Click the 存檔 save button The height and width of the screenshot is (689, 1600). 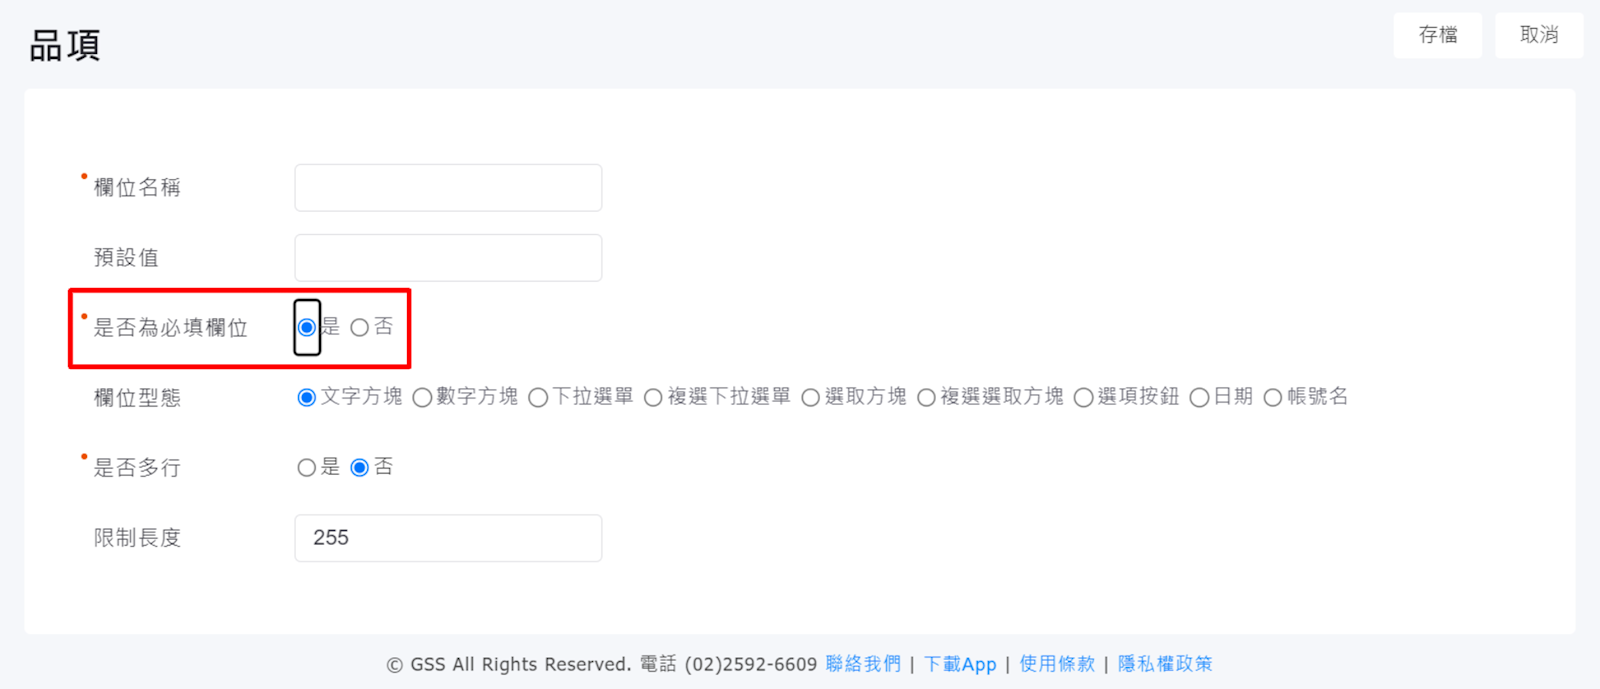(1437, 35)
